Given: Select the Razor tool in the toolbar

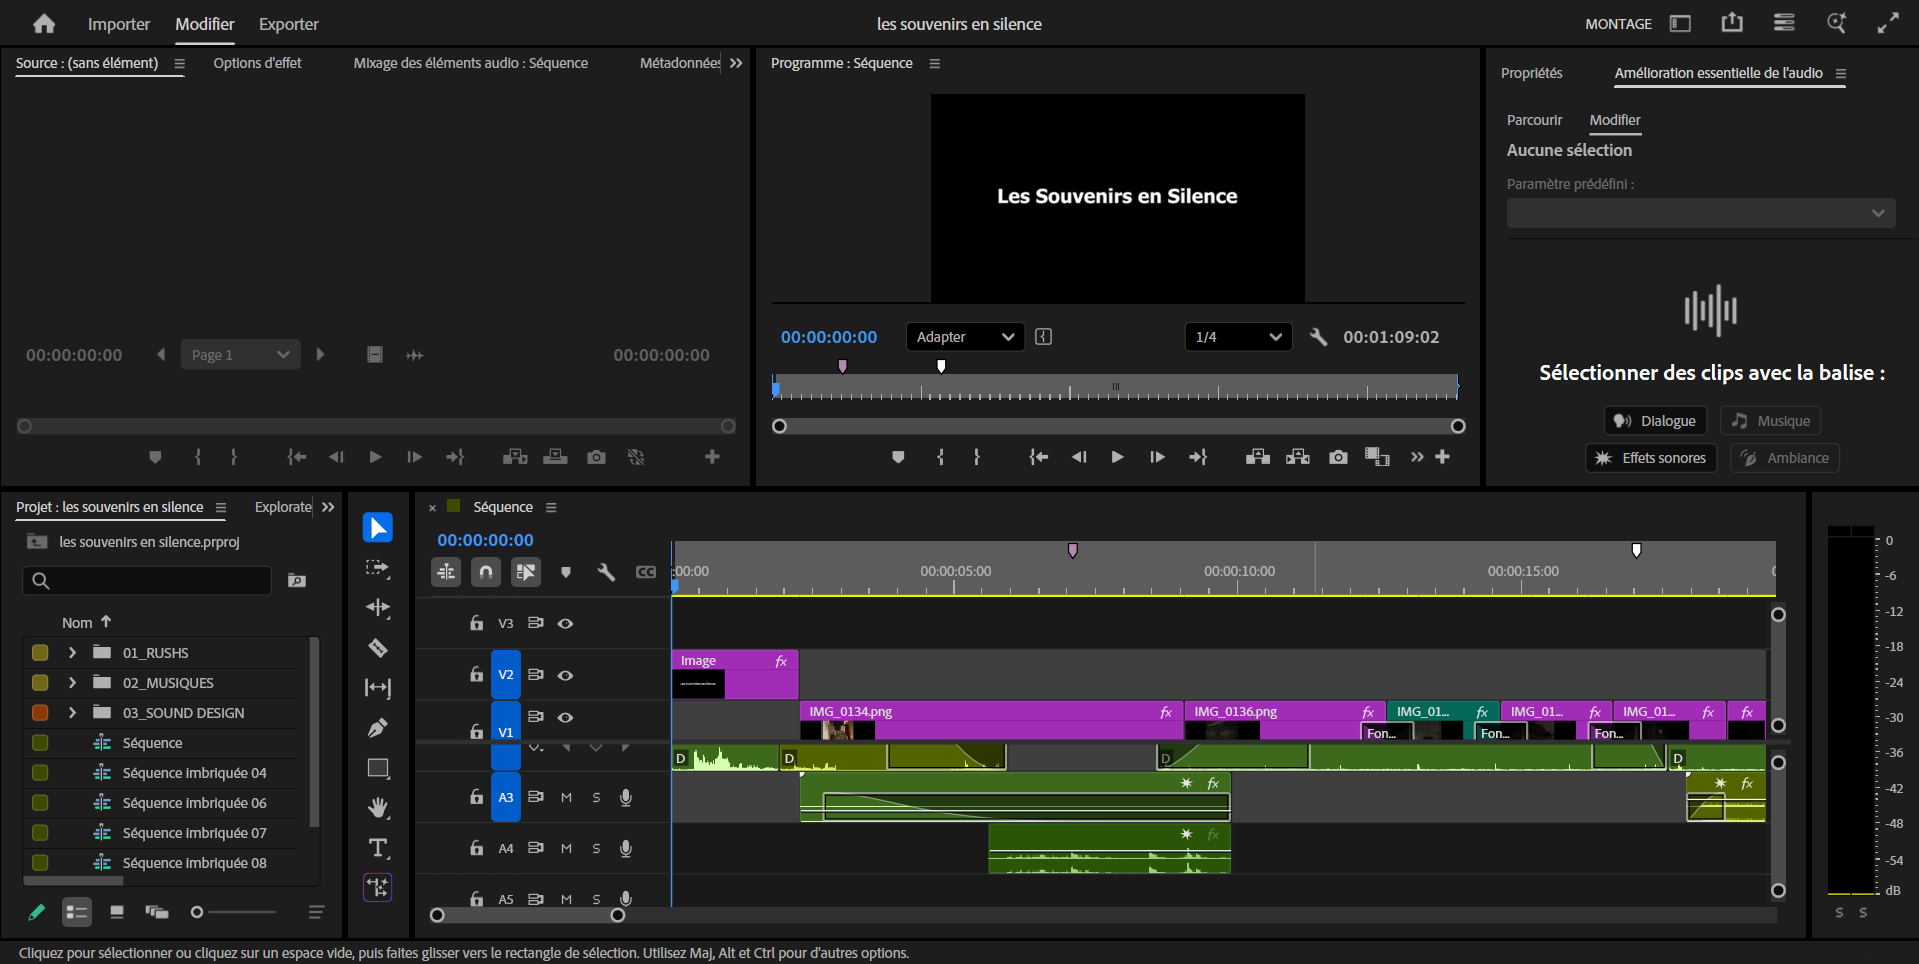Looking at the screenshot, I should click(x=378, y=648).
